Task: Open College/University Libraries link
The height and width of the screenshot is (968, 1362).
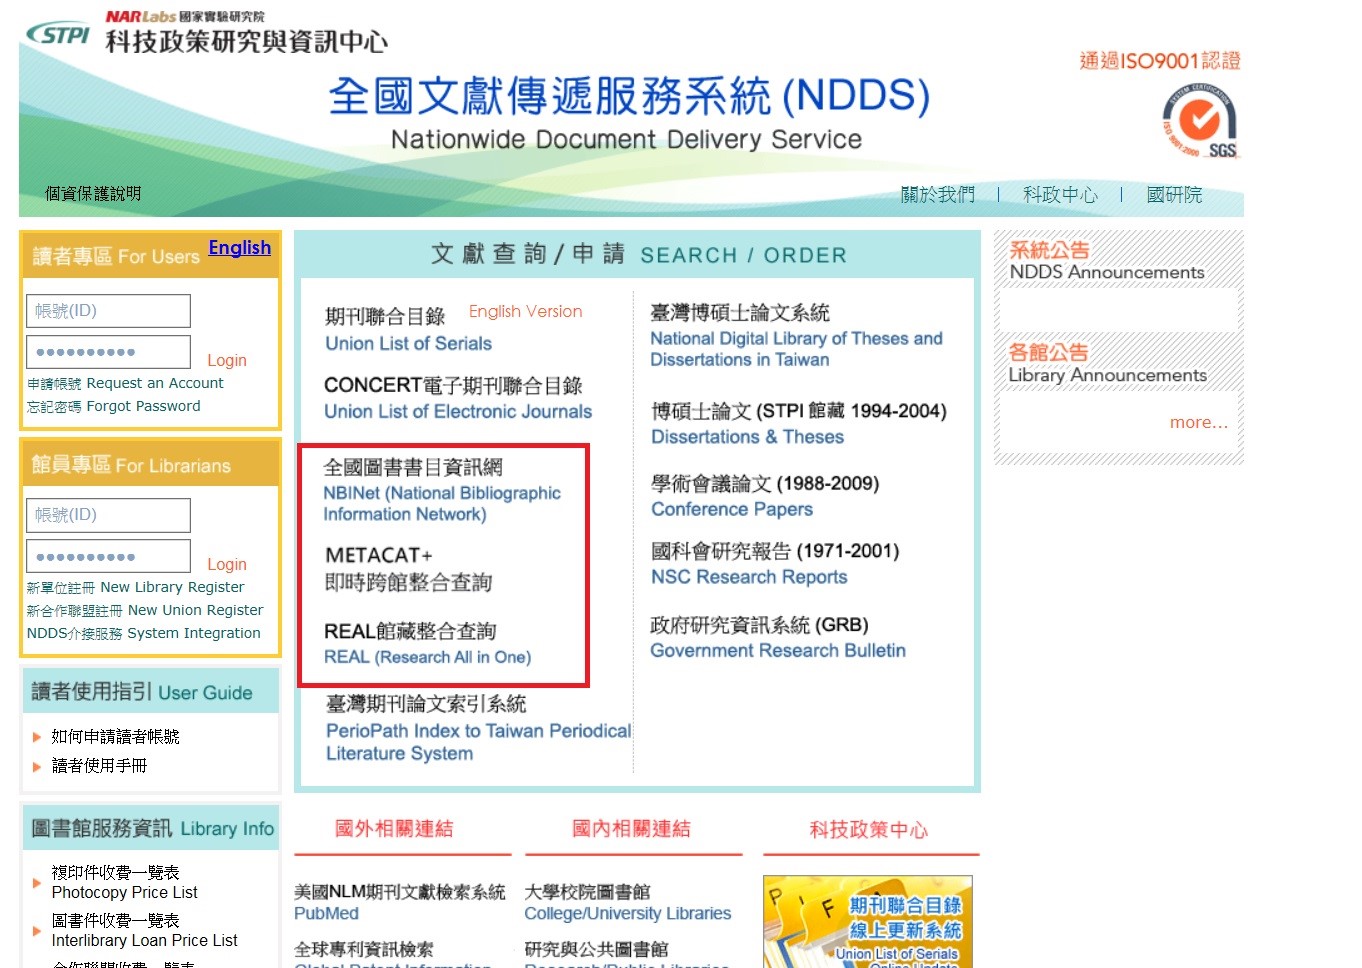Action: tap(628, 913)
